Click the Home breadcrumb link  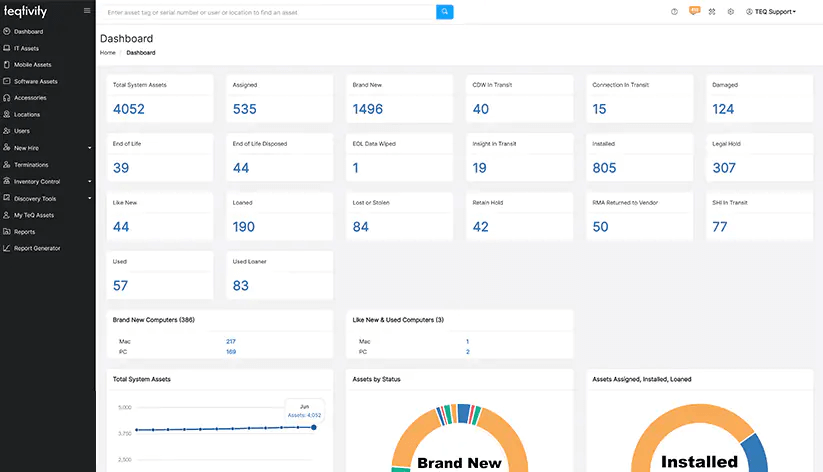107,52
